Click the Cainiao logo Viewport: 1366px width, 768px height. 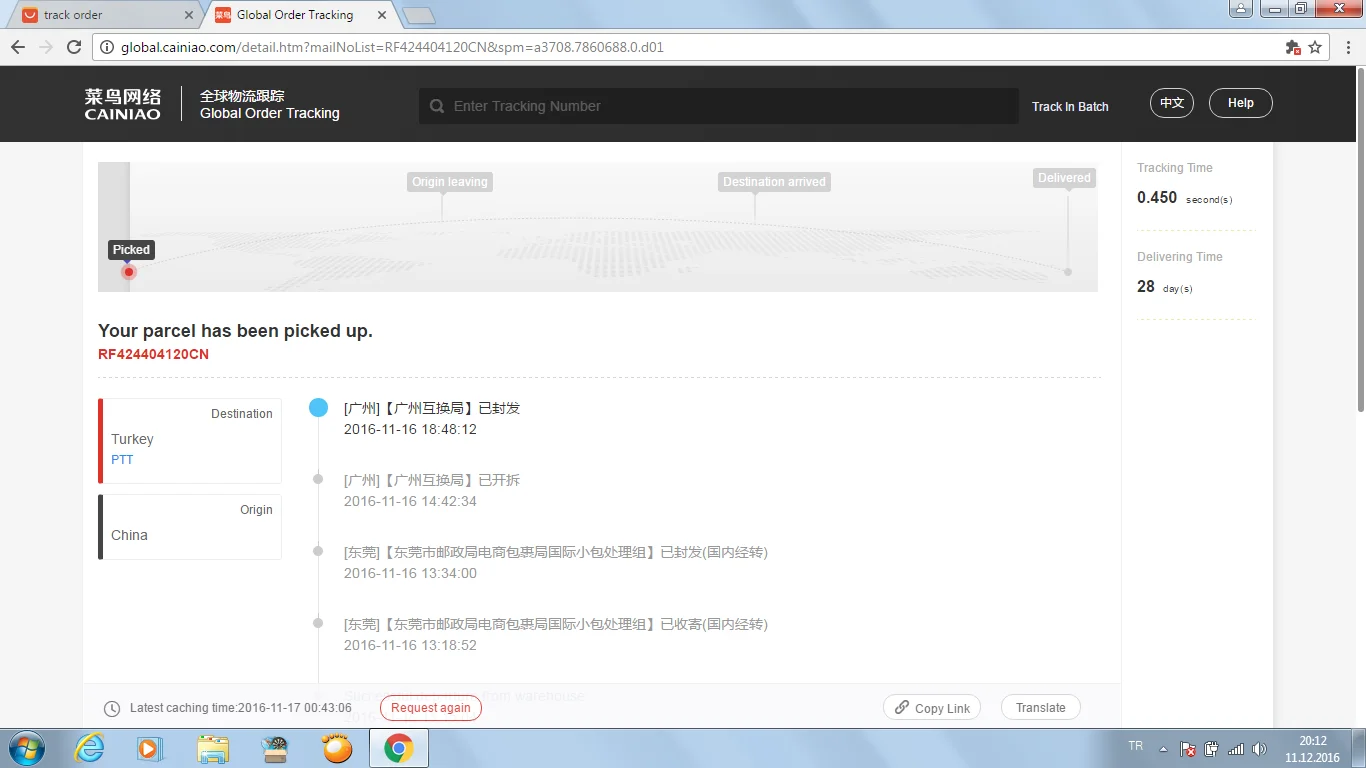point(122,104)
